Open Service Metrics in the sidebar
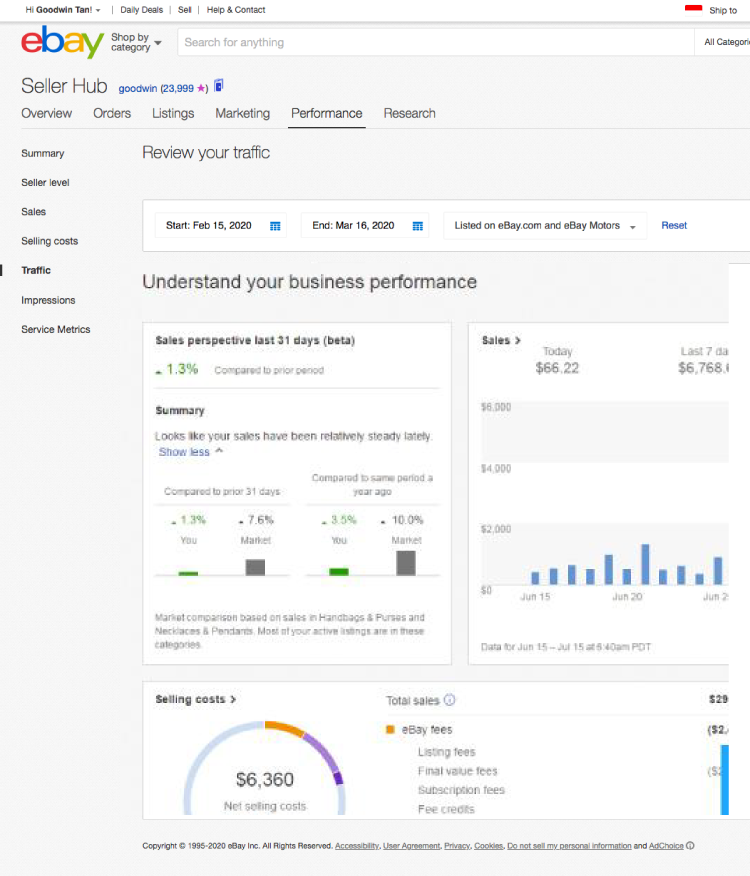The width and height of the screenshot is (750, 876). (55, 329)
